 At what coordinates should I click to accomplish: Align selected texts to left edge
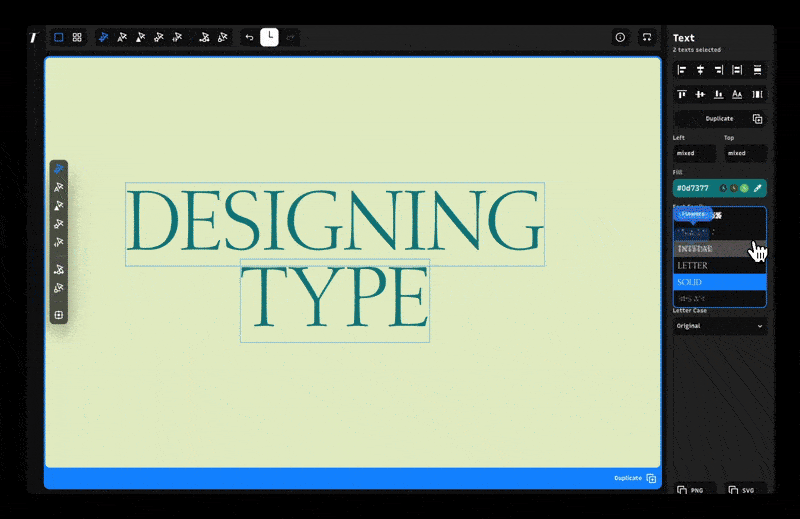point(682,70)
